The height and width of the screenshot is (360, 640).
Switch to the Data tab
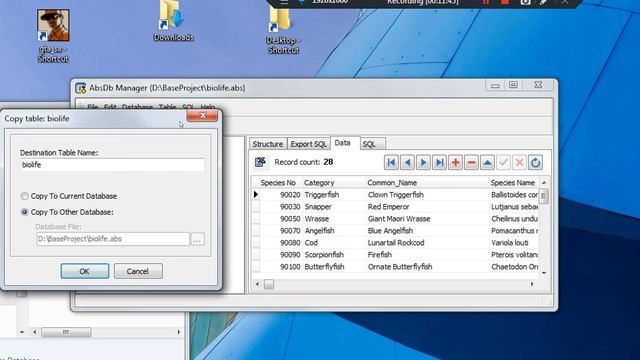342,143
